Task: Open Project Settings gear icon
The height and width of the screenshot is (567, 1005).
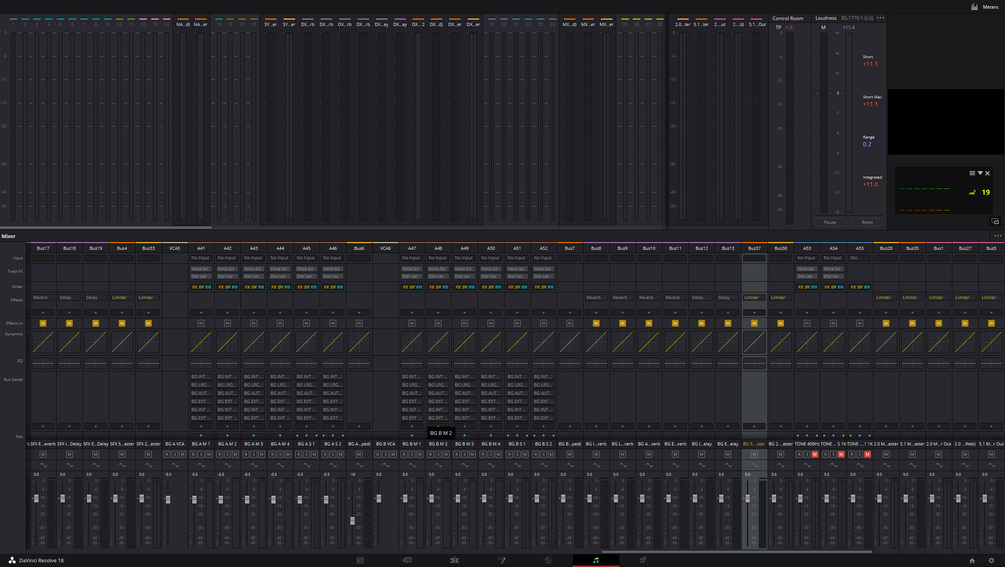Action: [x=992, y=561]
